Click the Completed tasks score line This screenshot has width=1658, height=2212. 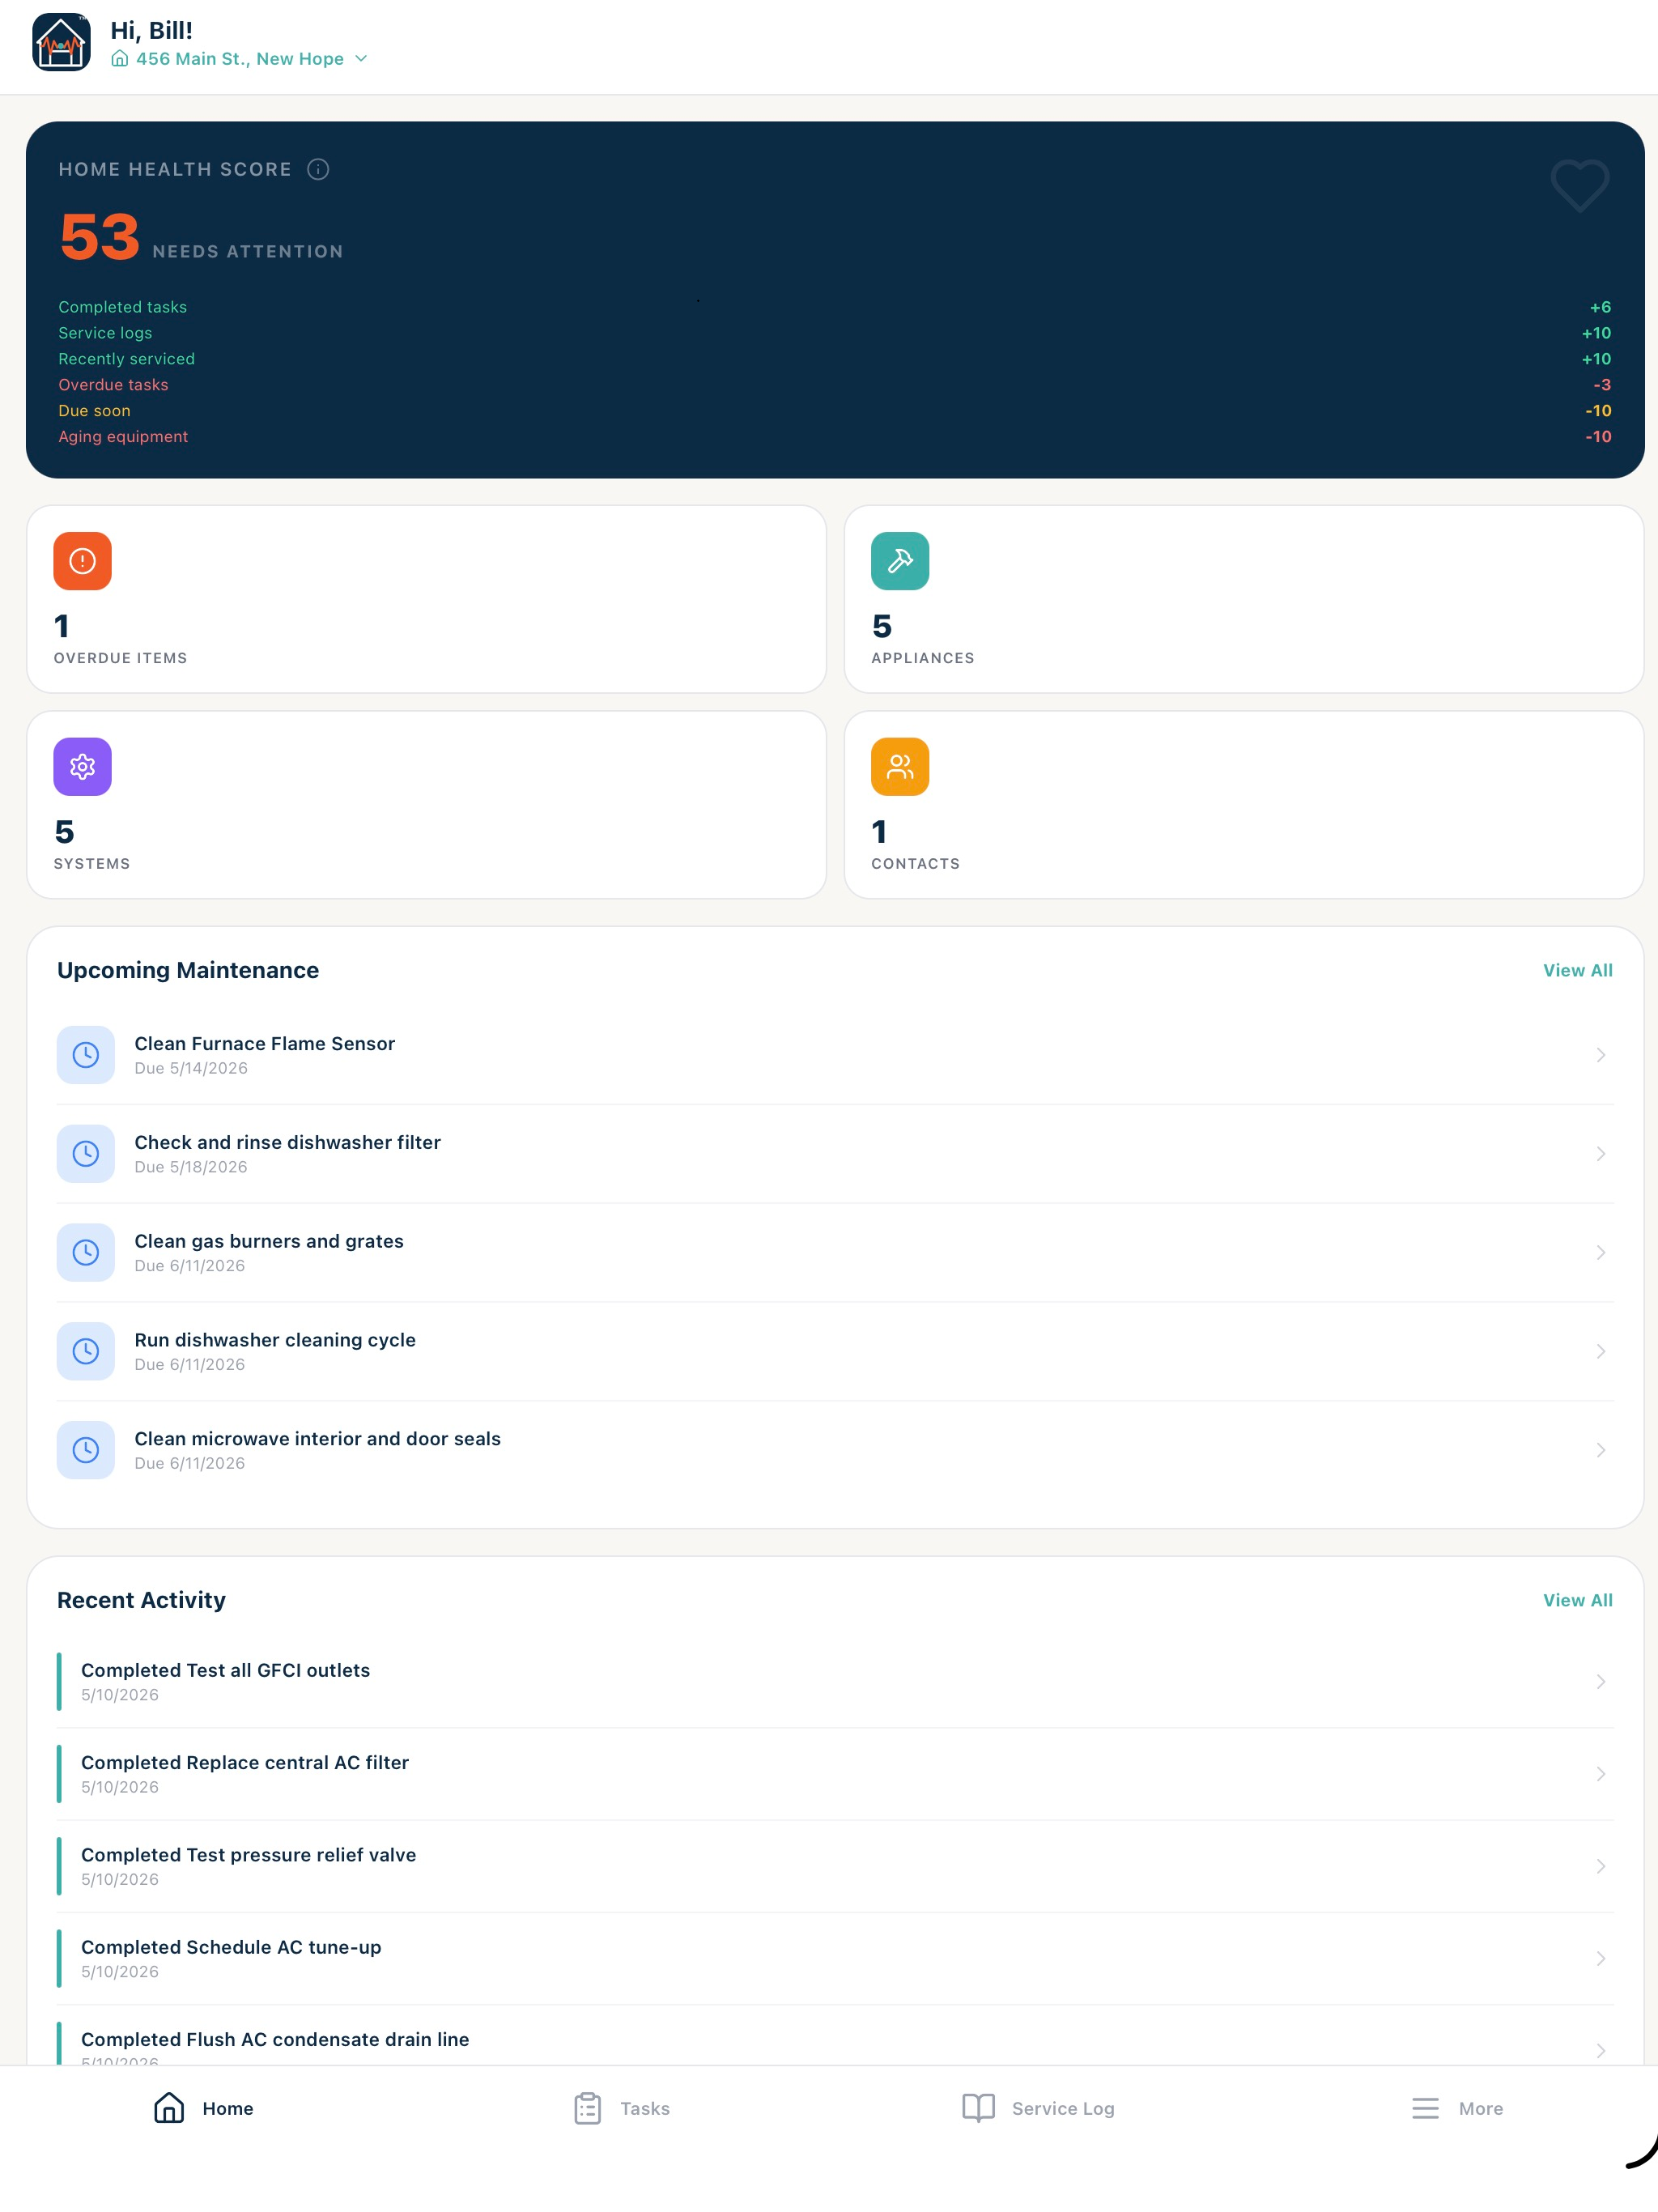pos(834,307)
